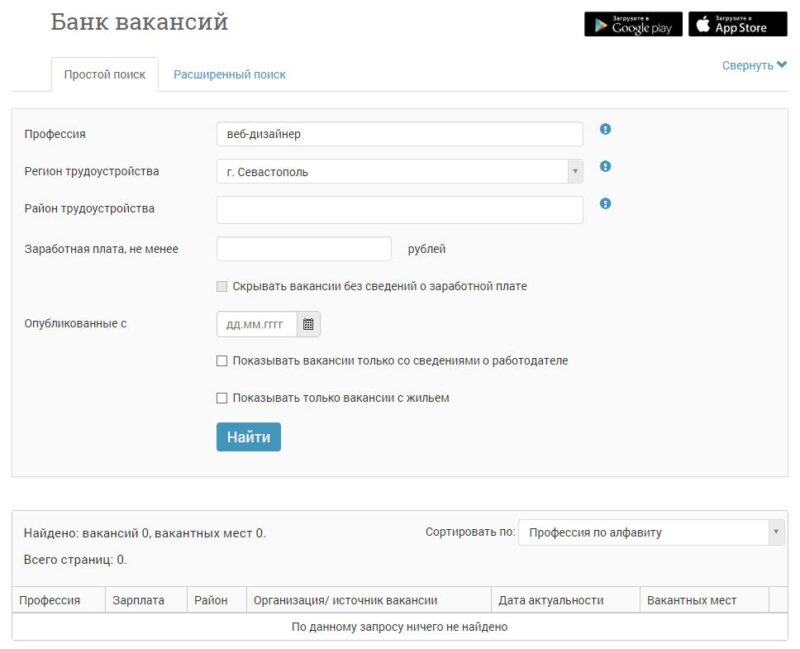Check 'Показывать только вакансии с жильем'
This screenshot has height=649, width=800.
coord(222,398)
